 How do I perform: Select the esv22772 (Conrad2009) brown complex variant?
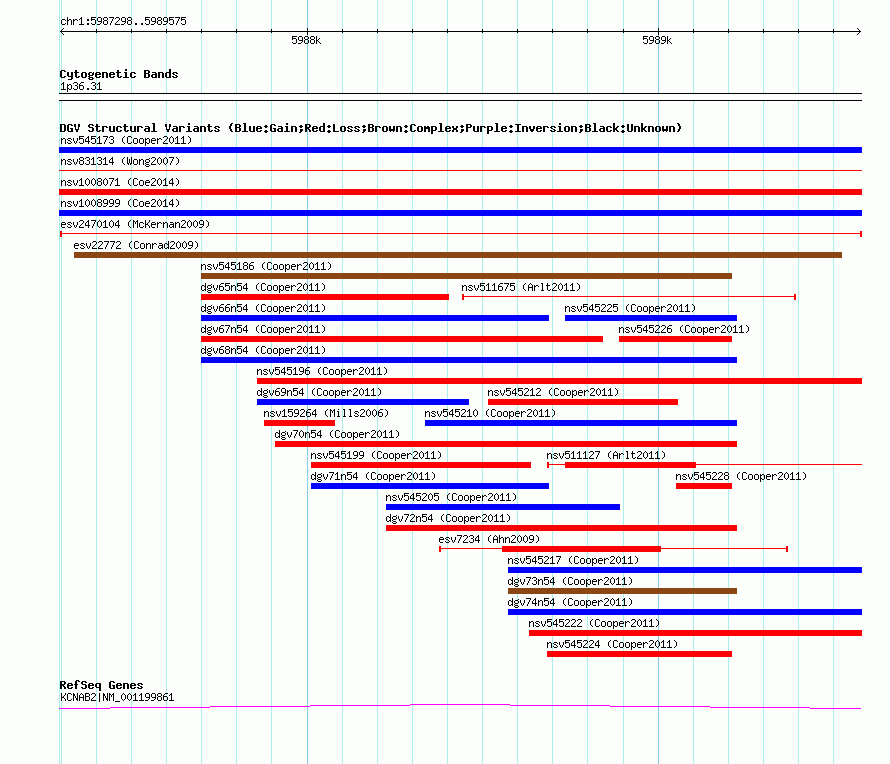(x=457, y=255)
